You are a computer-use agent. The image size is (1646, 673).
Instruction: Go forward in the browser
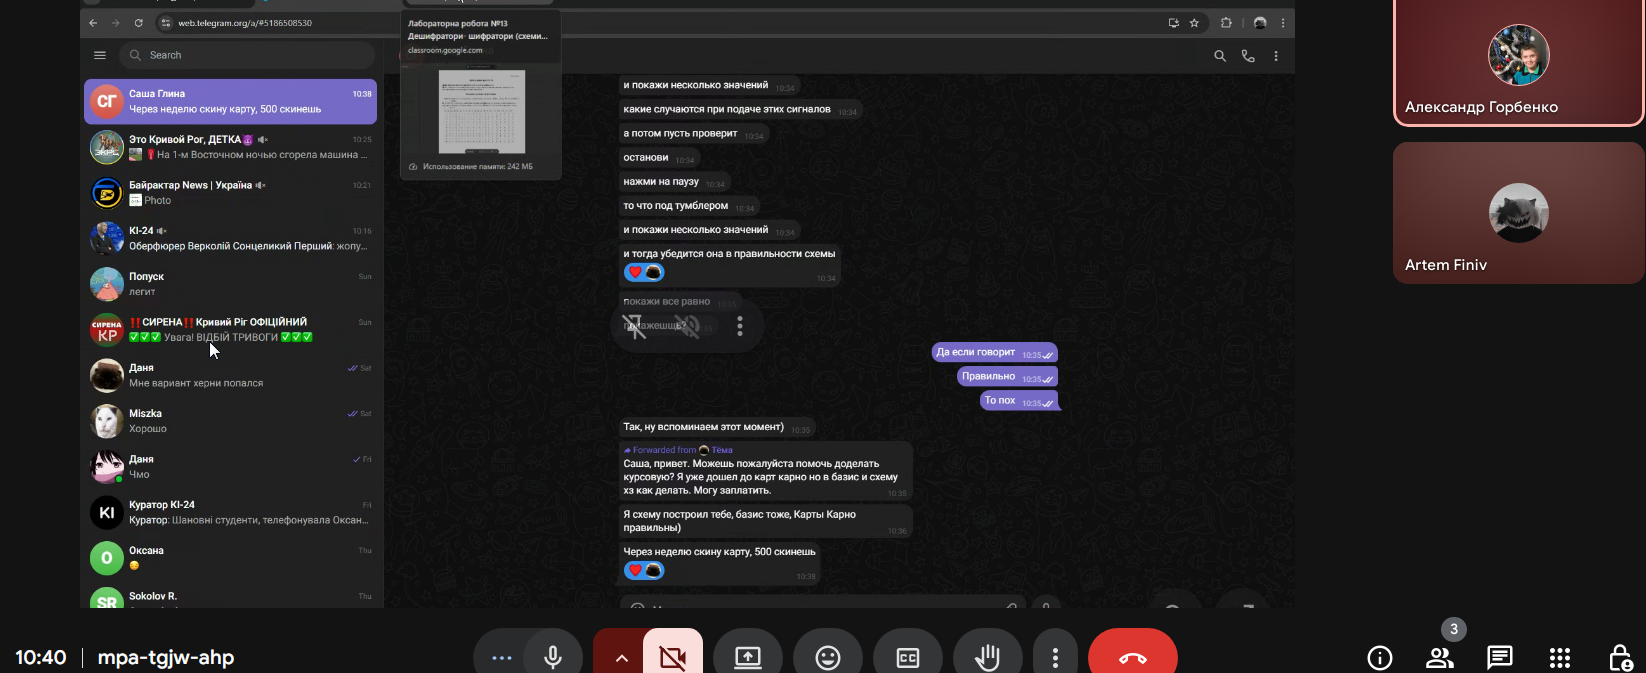click(x=116, y=23)
